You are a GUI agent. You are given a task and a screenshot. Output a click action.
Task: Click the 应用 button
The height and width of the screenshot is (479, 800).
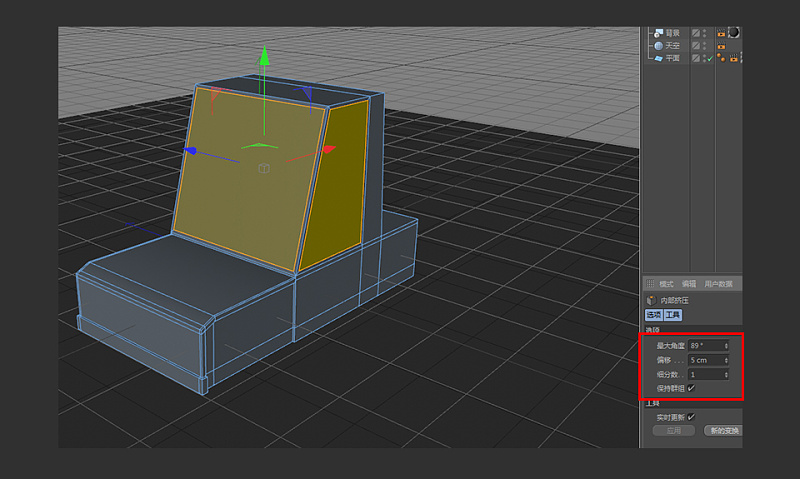pyautogui.click(x=673, y=431)
